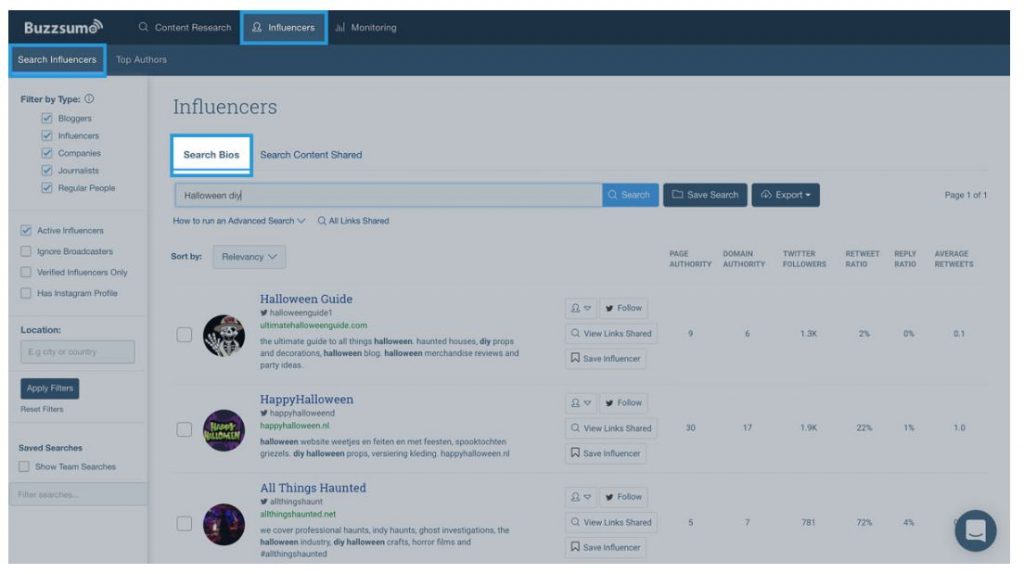Enable Ignore Broadcasters option
This screenshot has width=1024, height=574.
(x=25, y=251)
